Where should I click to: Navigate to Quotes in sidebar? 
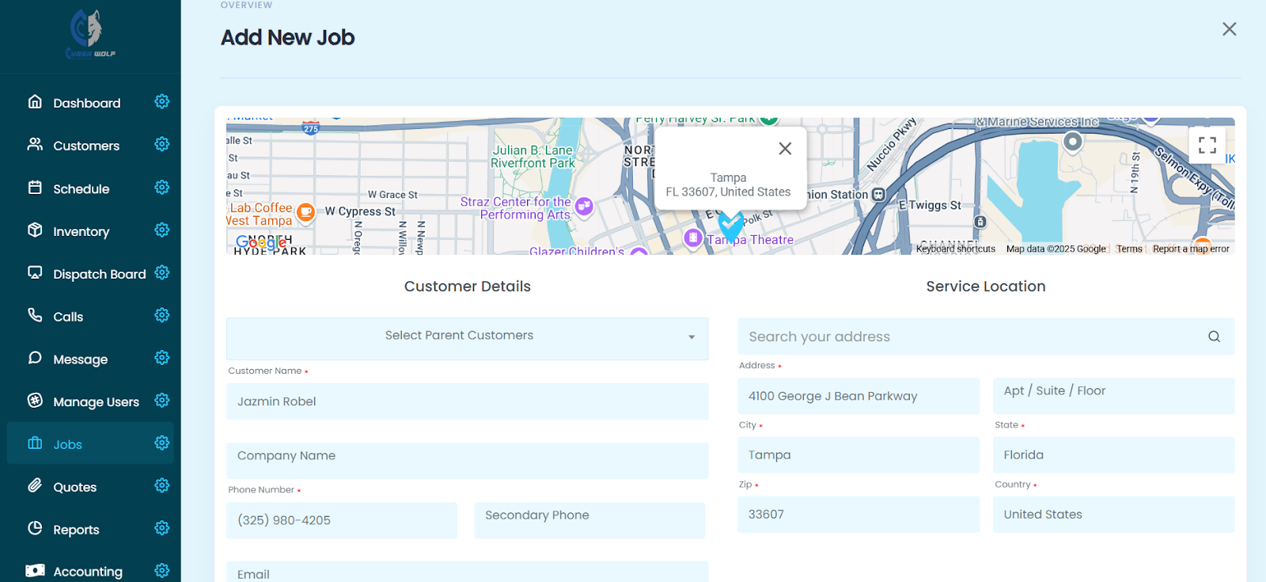(x=75, y=487)
